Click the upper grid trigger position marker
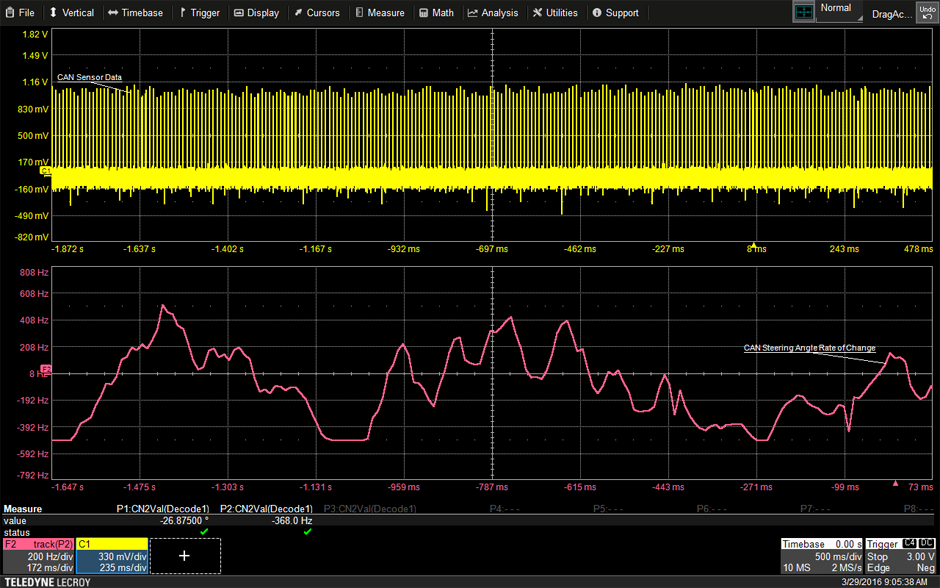Screen dimensions: 940x588 [x=753, y=243]
